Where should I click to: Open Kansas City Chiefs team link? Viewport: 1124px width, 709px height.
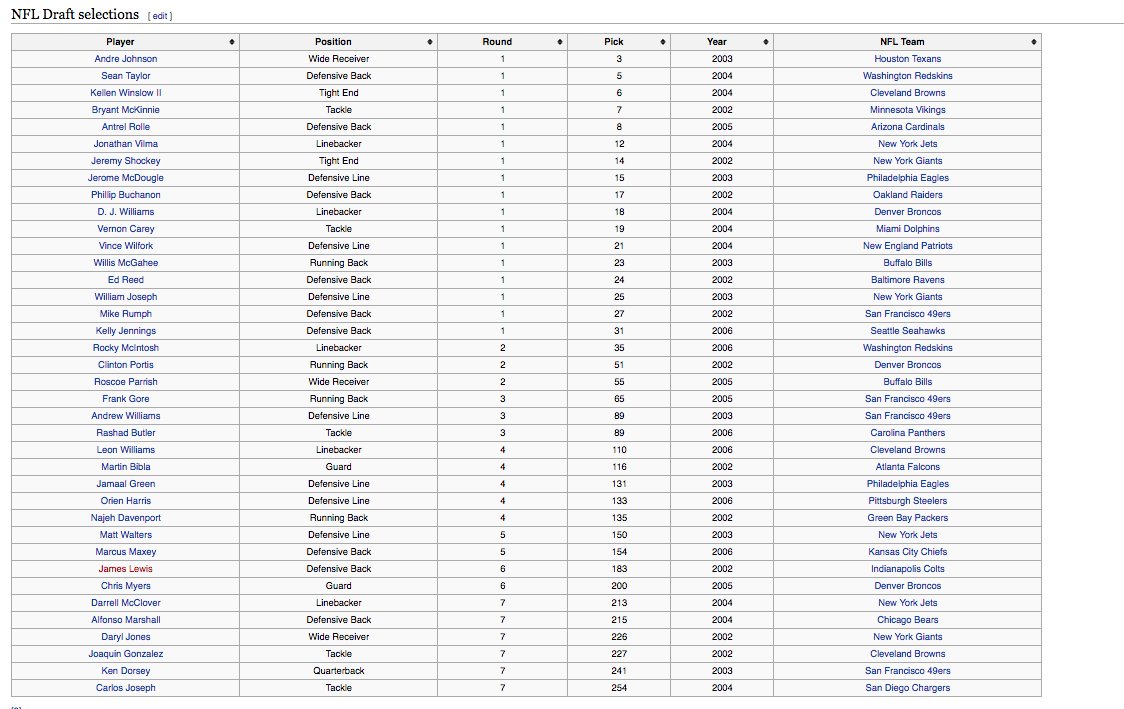pyautogui.click(x=908, y=552)
